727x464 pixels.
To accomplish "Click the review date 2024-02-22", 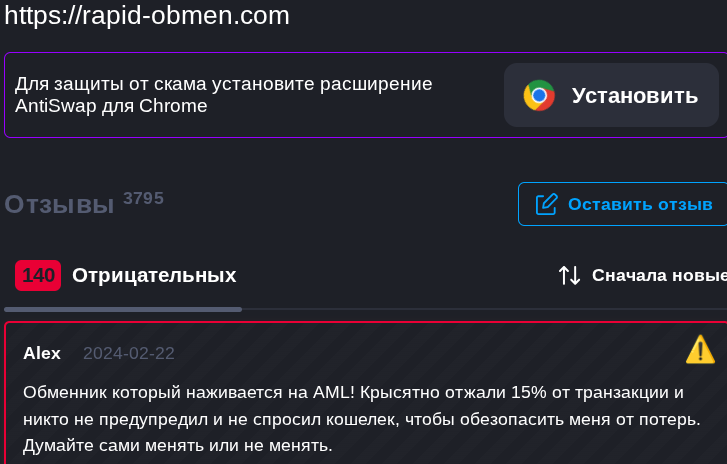I will click(x=129, y=353).
